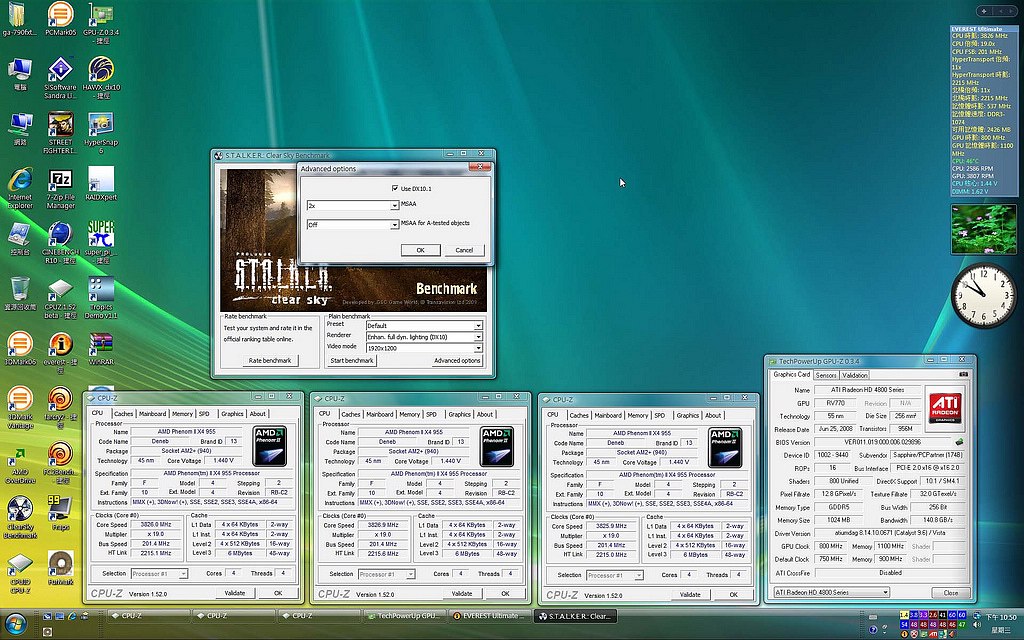
Task: Select the 3DMark06 desktop icon
Action: (x=20, y=348)
